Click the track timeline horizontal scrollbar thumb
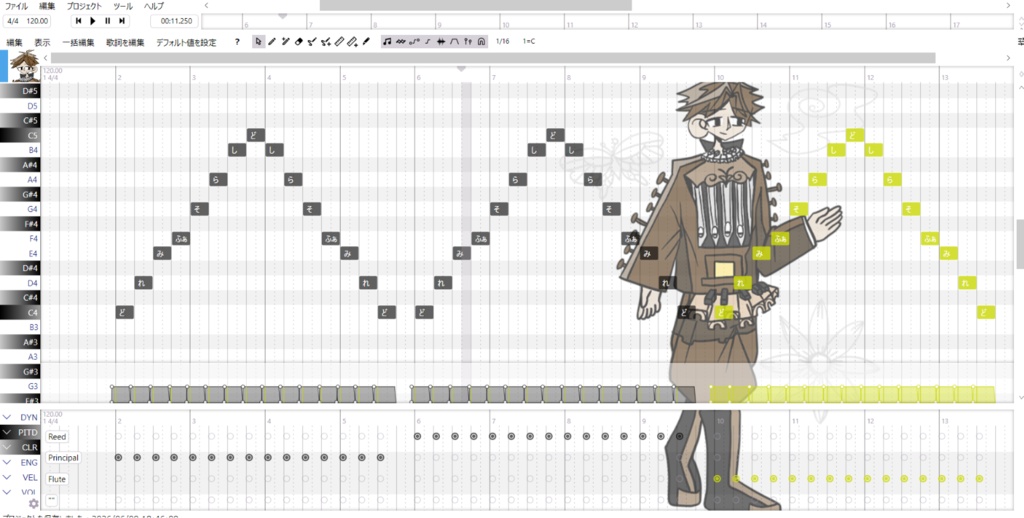The width and height of the screenshot is (1024, 518). tap(475, 5)
